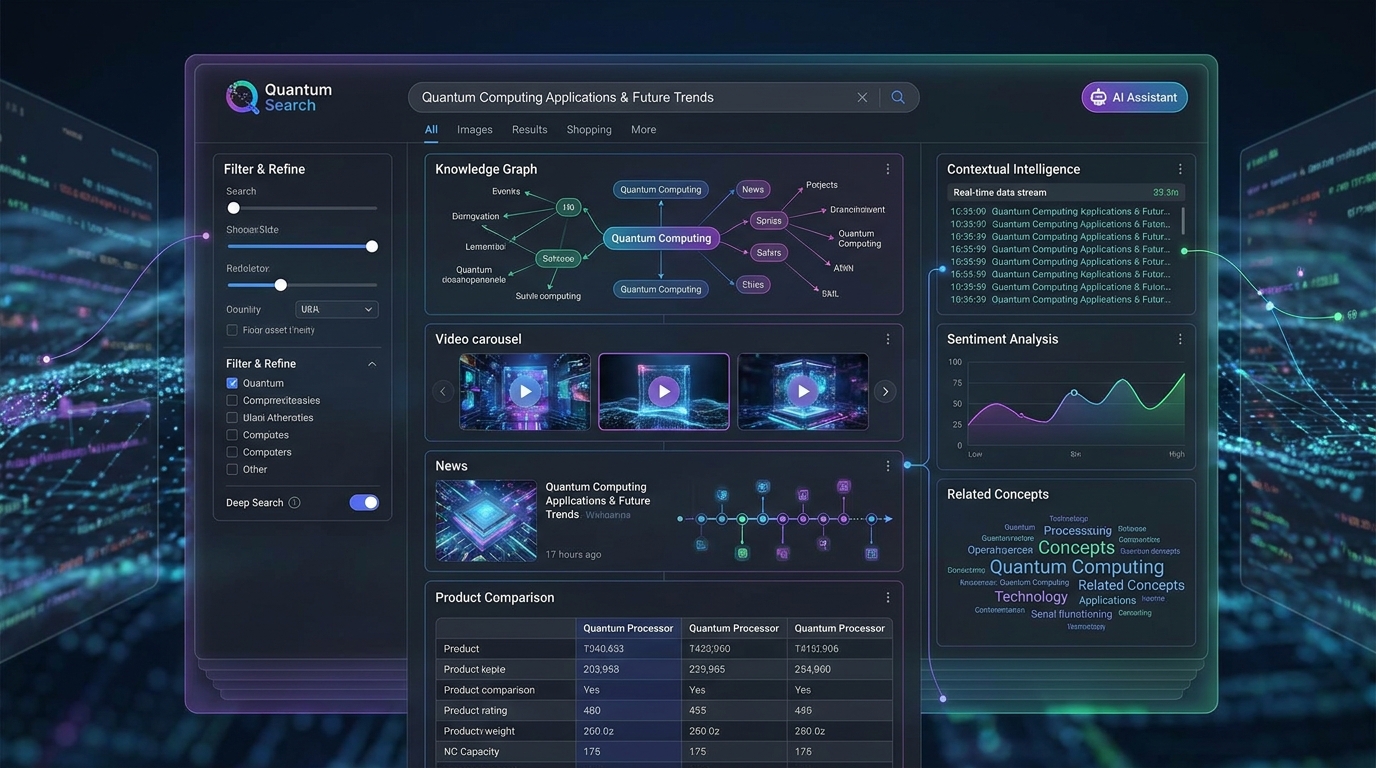This screenshot has width=1376, height=768.
Task: Switch to the Results tab
Action: pyautogui.click(x=530, y=130)
